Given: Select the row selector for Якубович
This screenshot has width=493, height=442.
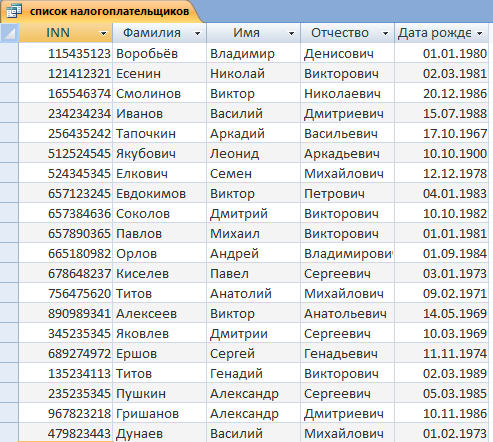Looking at the screenshot, I should [9, 153].
